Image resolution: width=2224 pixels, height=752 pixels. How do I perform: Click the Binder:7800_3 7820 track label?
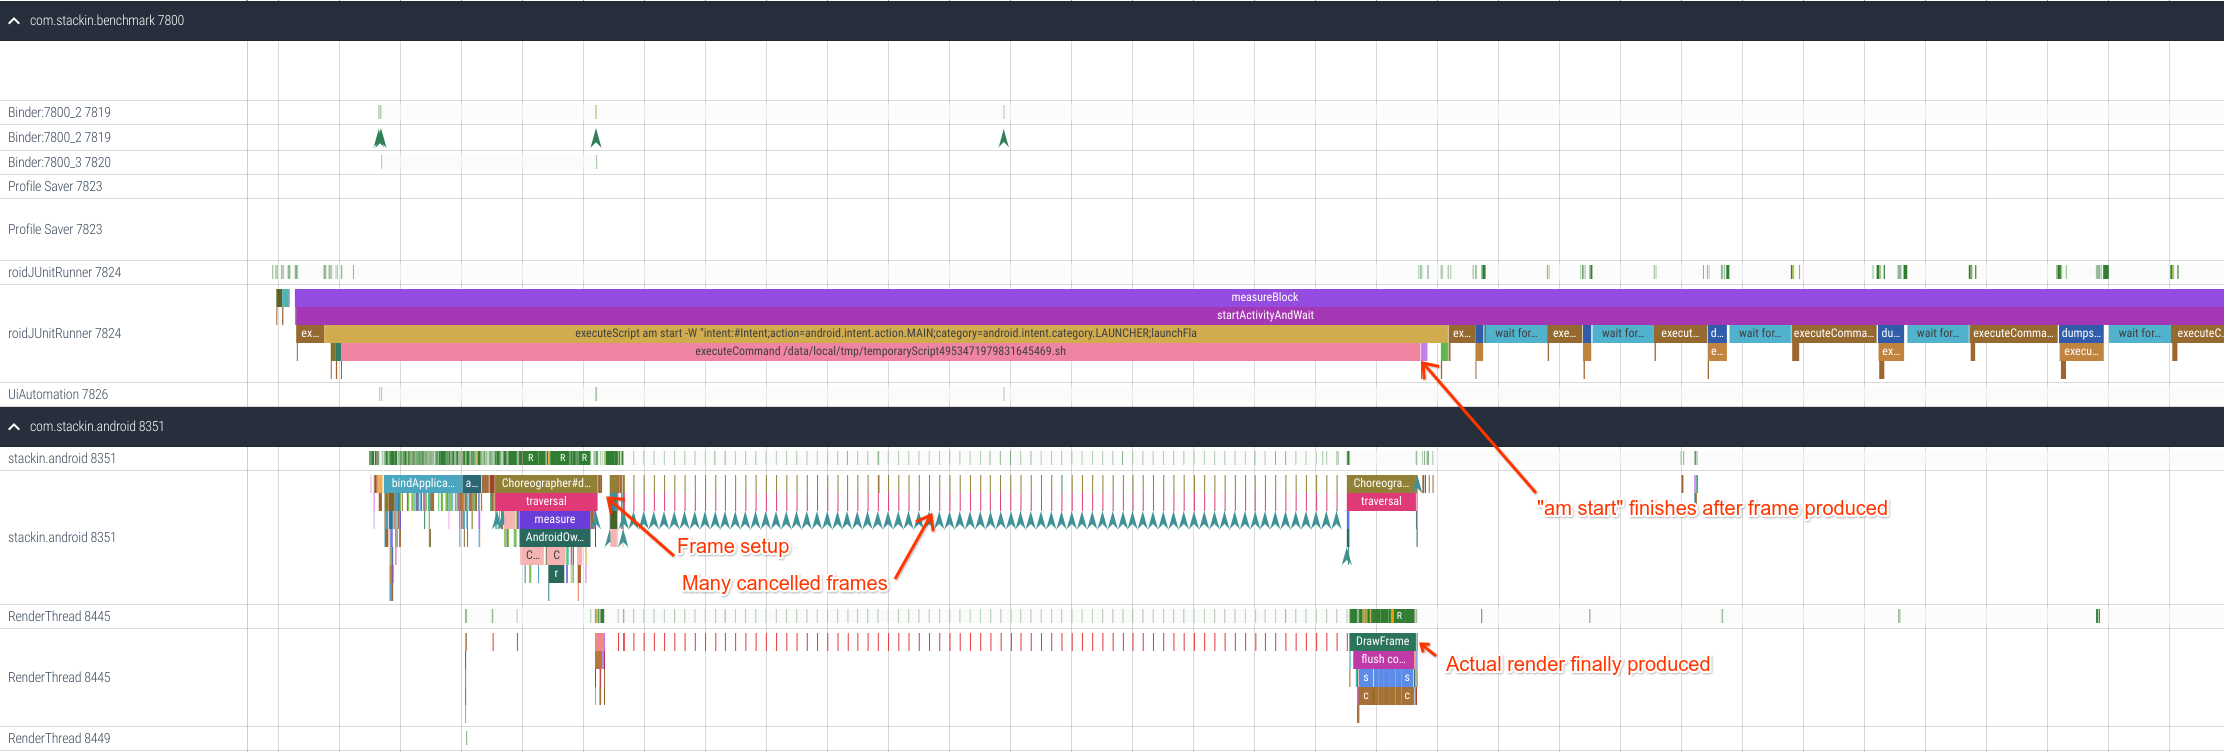59,162
